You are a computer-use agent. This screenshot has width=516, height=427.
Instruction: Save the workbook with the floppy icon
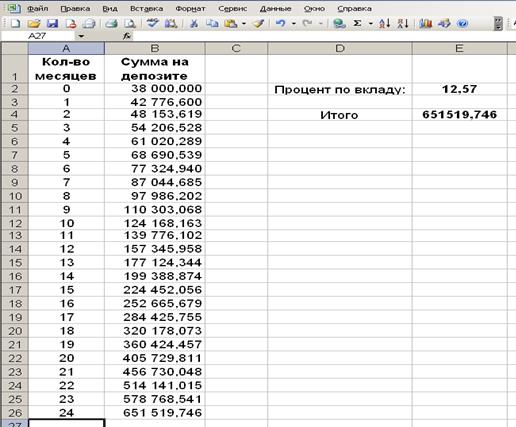tap(52, 24)
